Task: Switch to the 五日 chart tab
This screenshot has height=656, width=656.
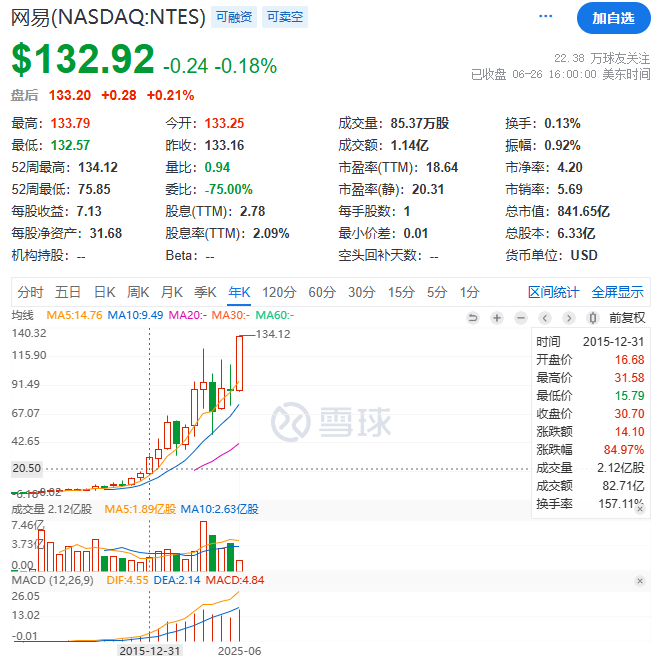Action: 68,292
